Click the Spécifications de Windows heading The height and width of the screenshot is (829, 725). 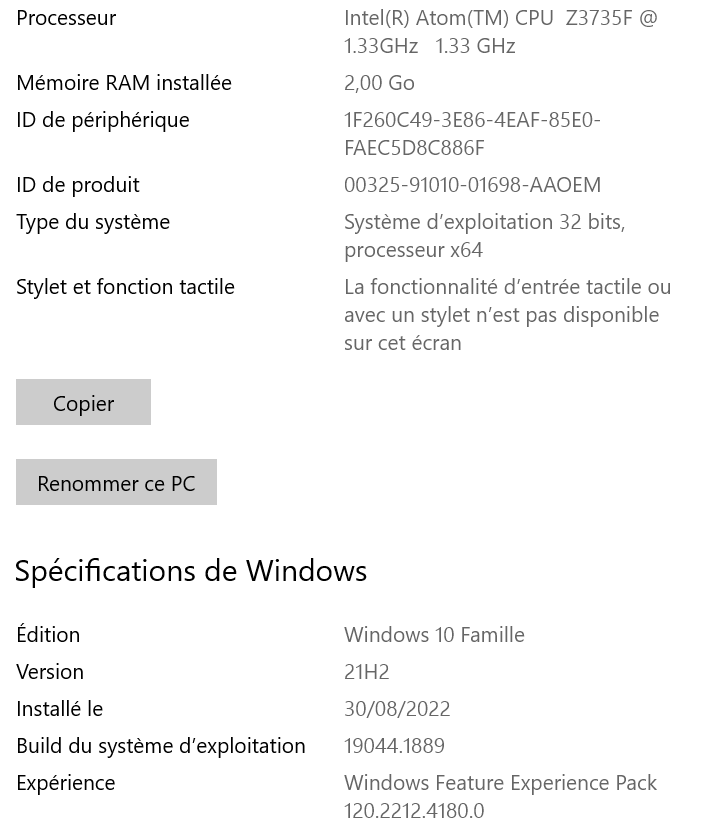tap(191, 570)
